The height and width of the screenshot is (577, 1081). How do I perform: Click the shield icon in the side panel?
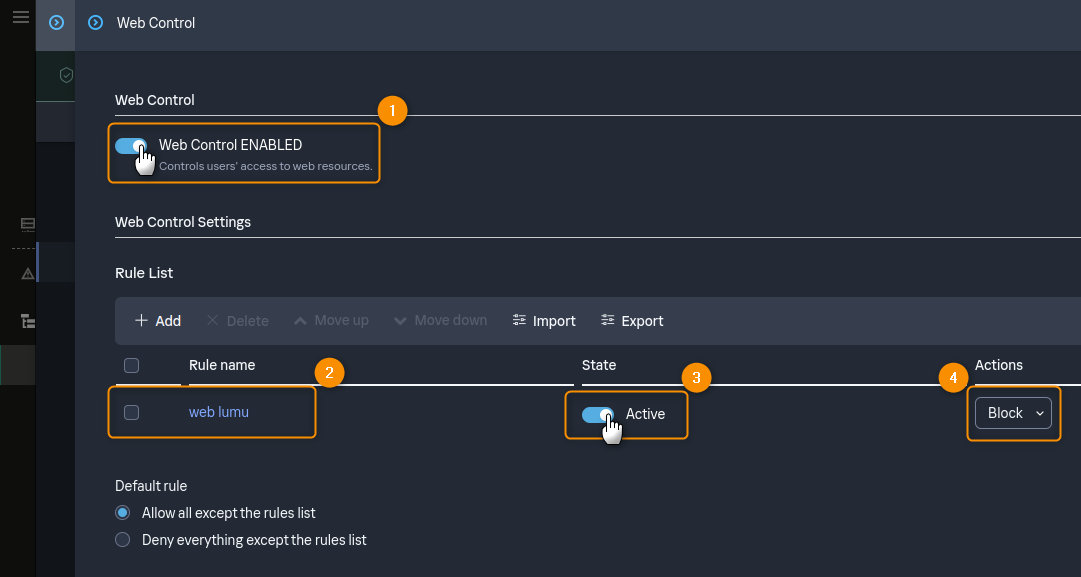pyautogui.click(x=66, y=75)
